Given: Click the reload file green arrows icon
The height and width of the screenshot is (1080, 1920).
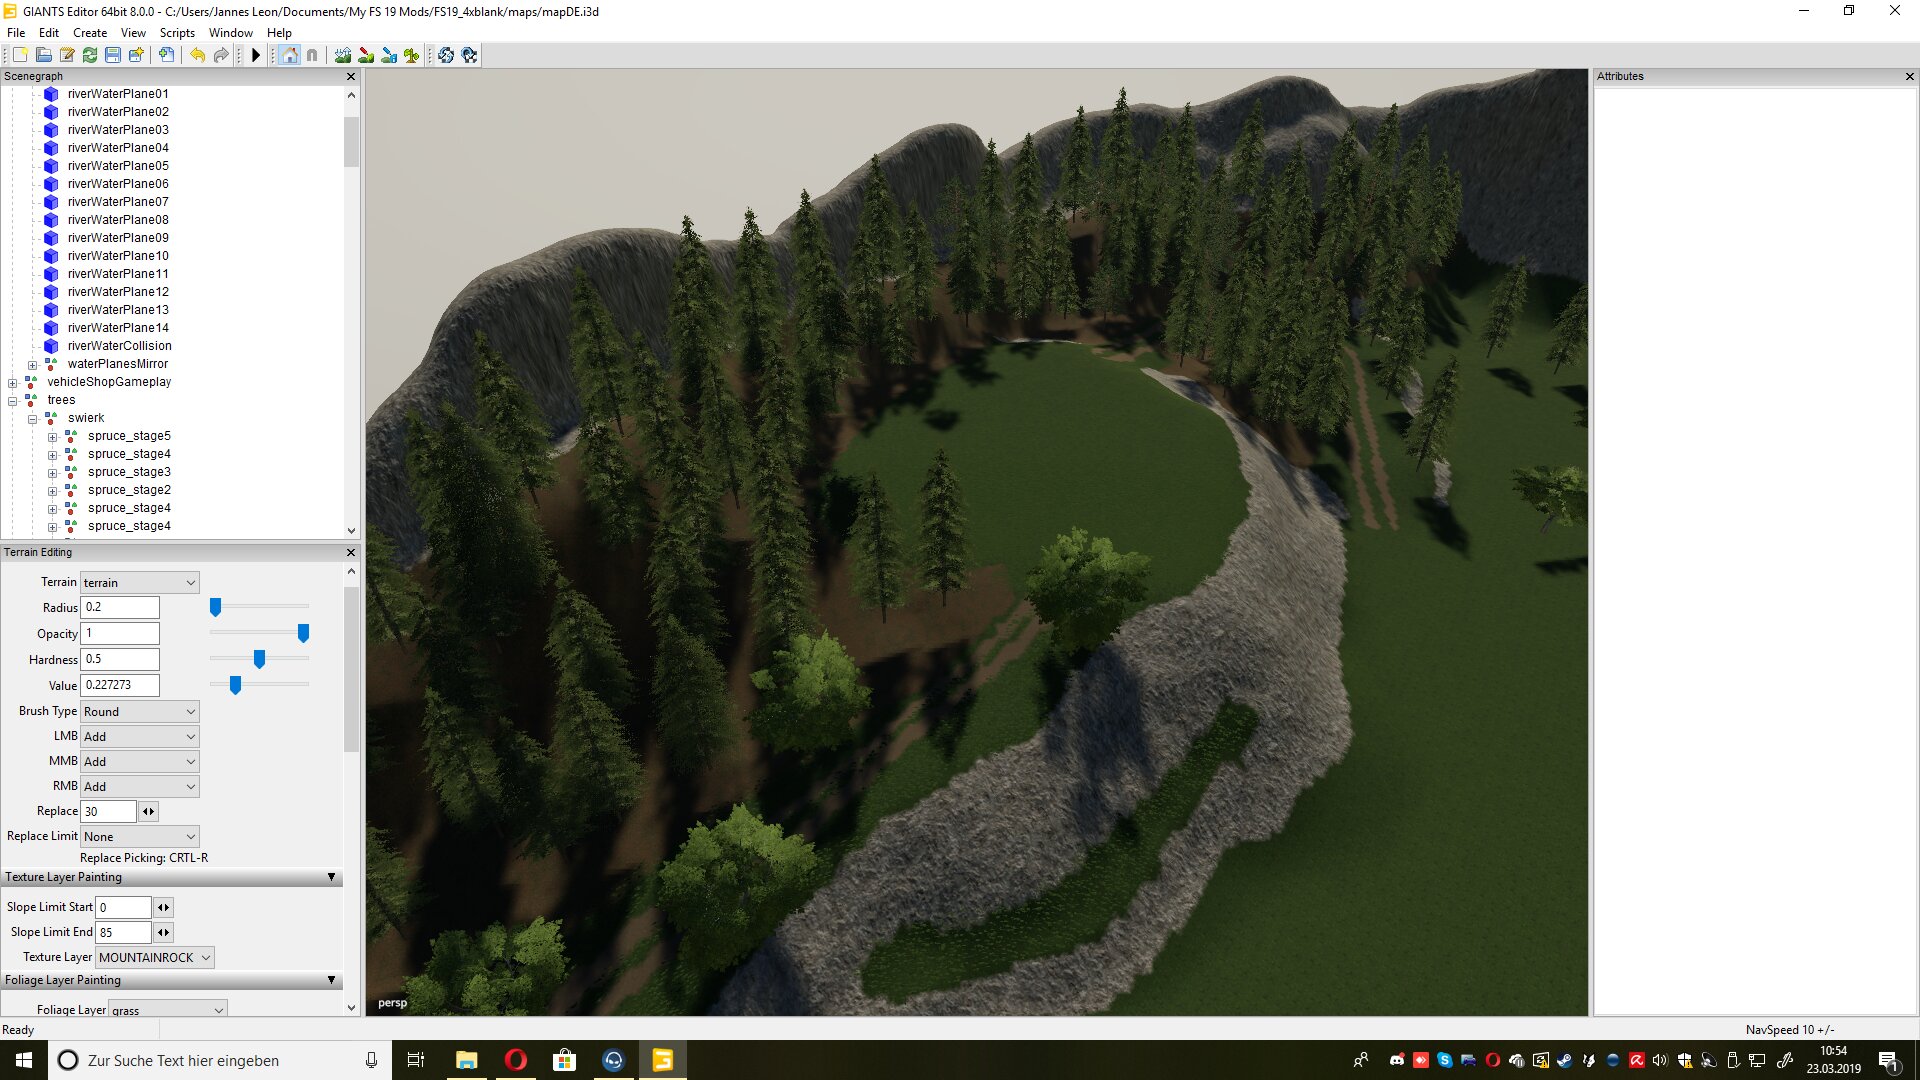Looking at the screenshot, I should click(90, 55).
